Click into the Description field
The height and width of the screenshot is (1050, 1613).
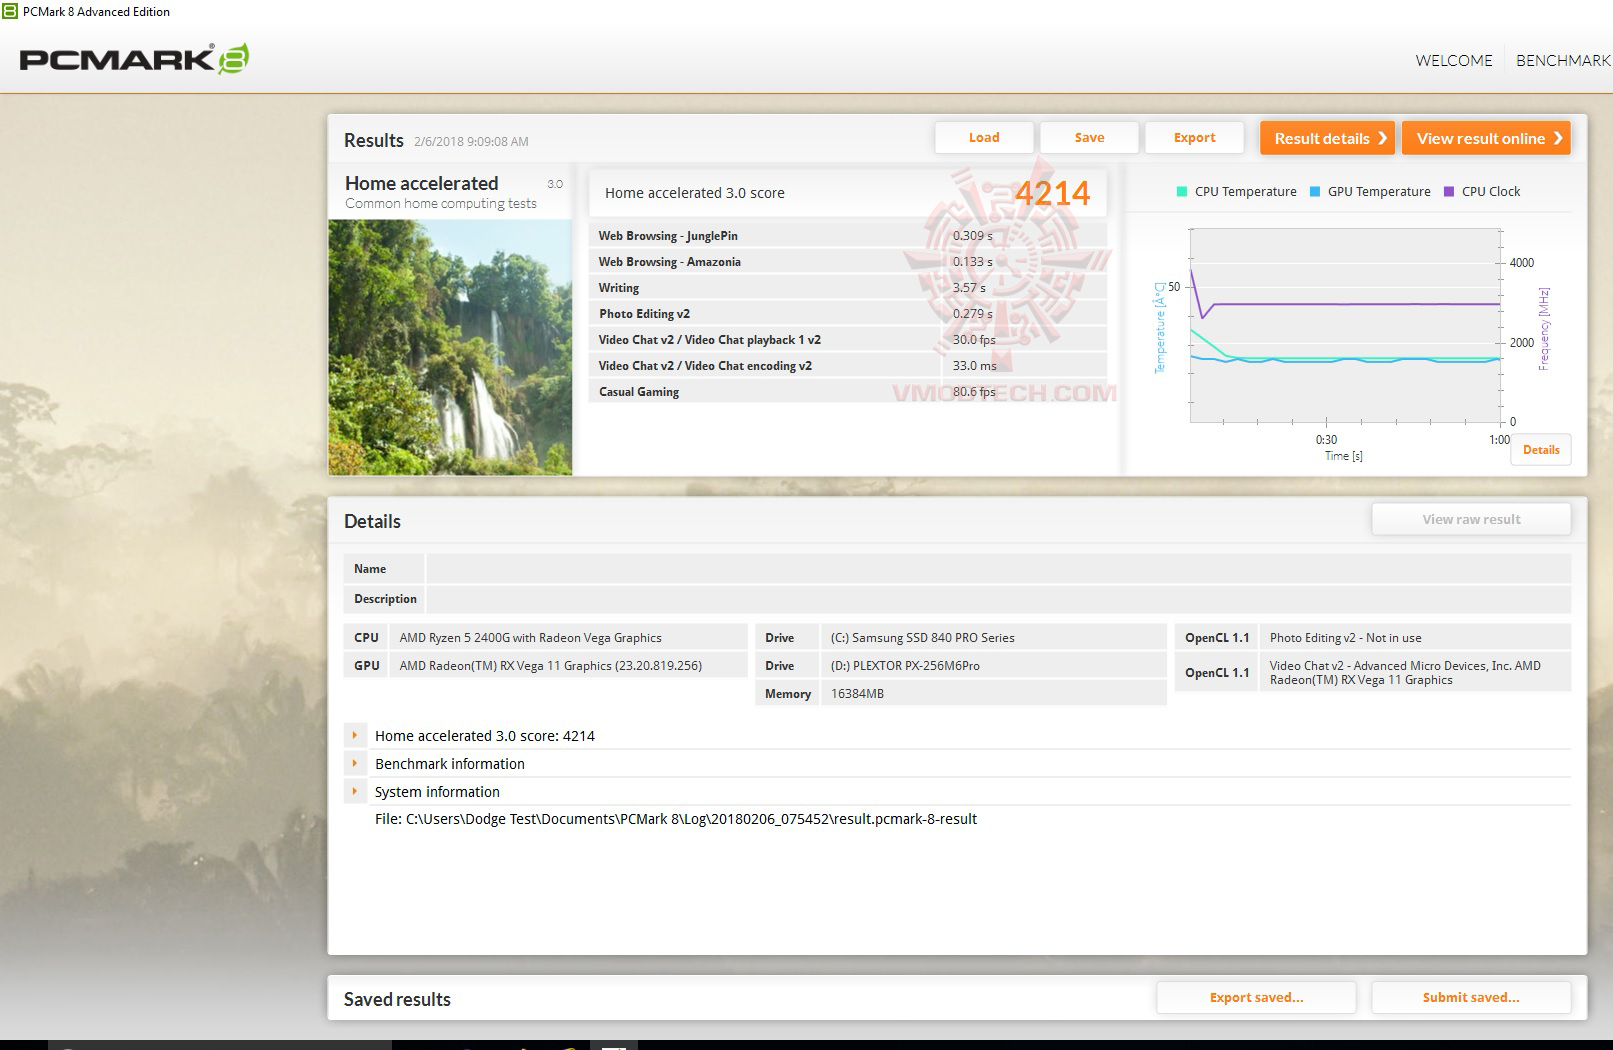(998, 599)
